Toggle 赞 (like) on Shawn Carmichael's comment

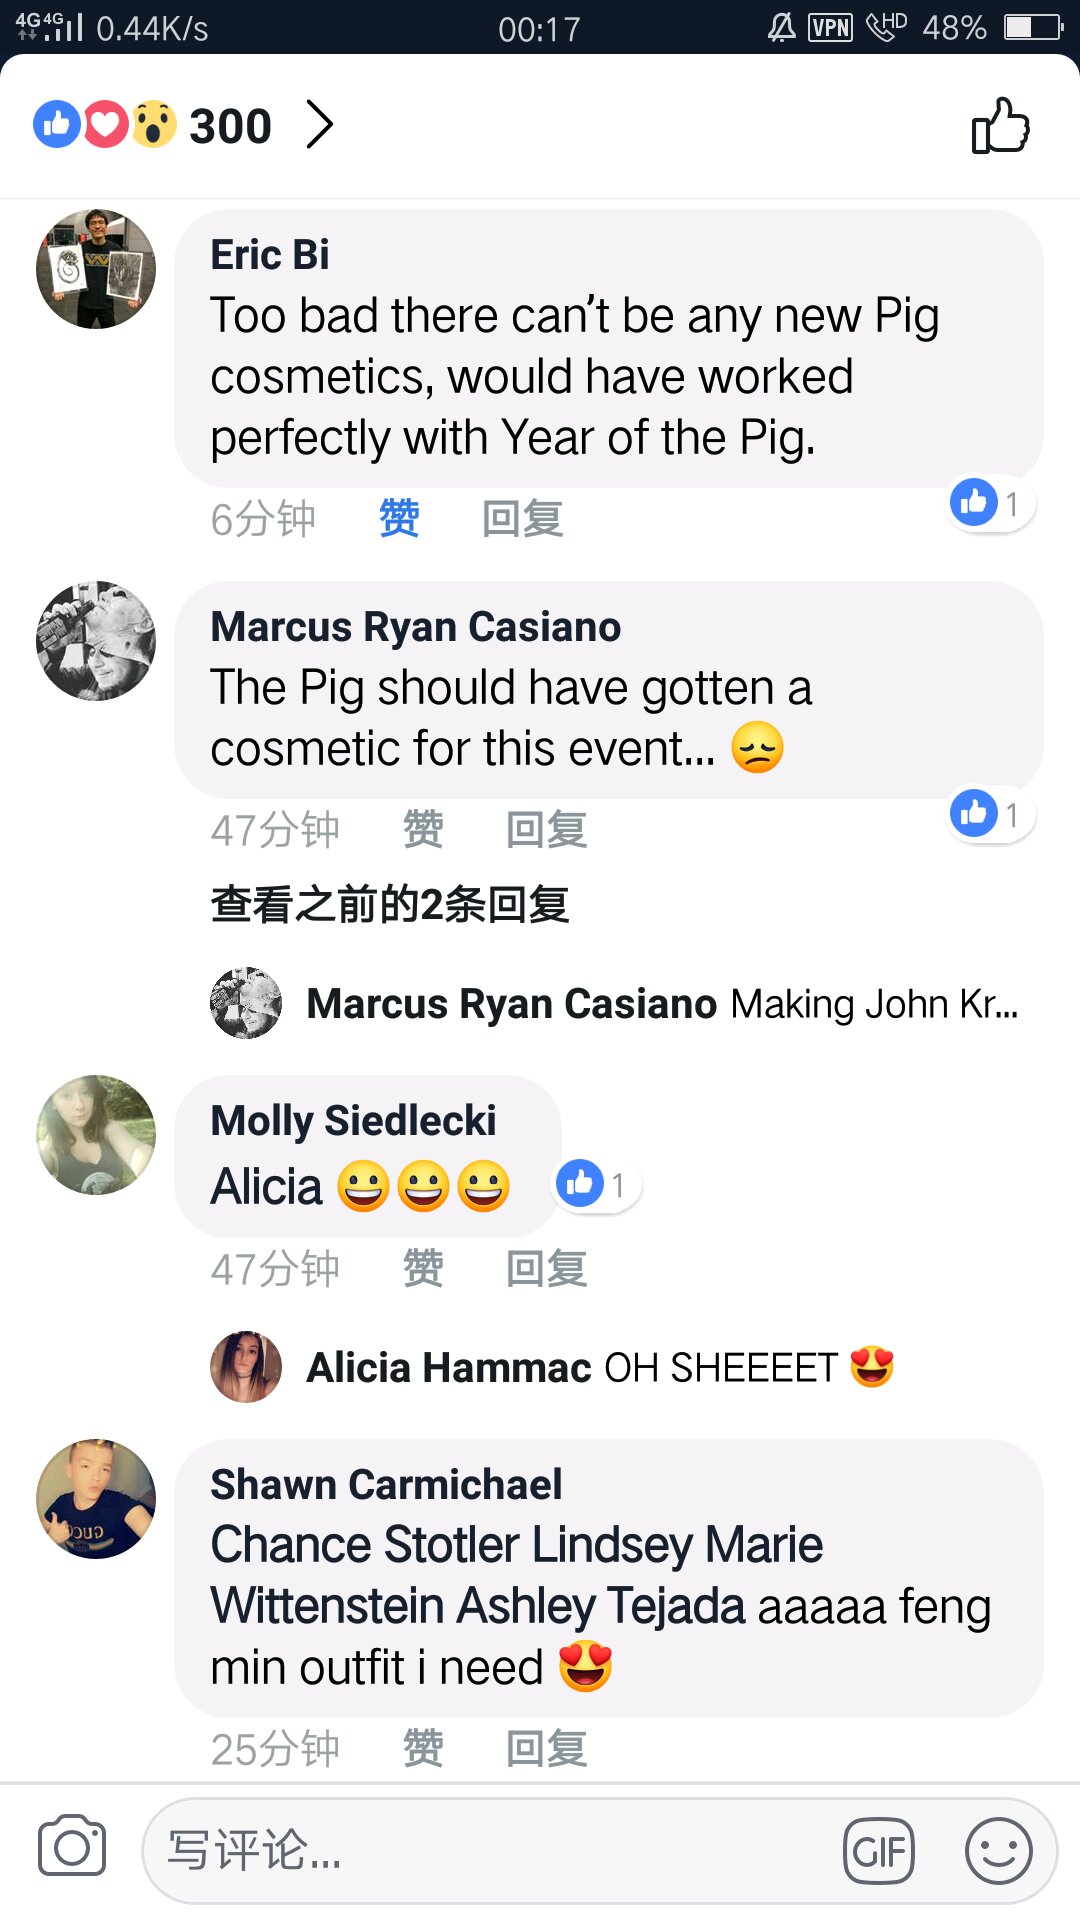(423, 1749)
